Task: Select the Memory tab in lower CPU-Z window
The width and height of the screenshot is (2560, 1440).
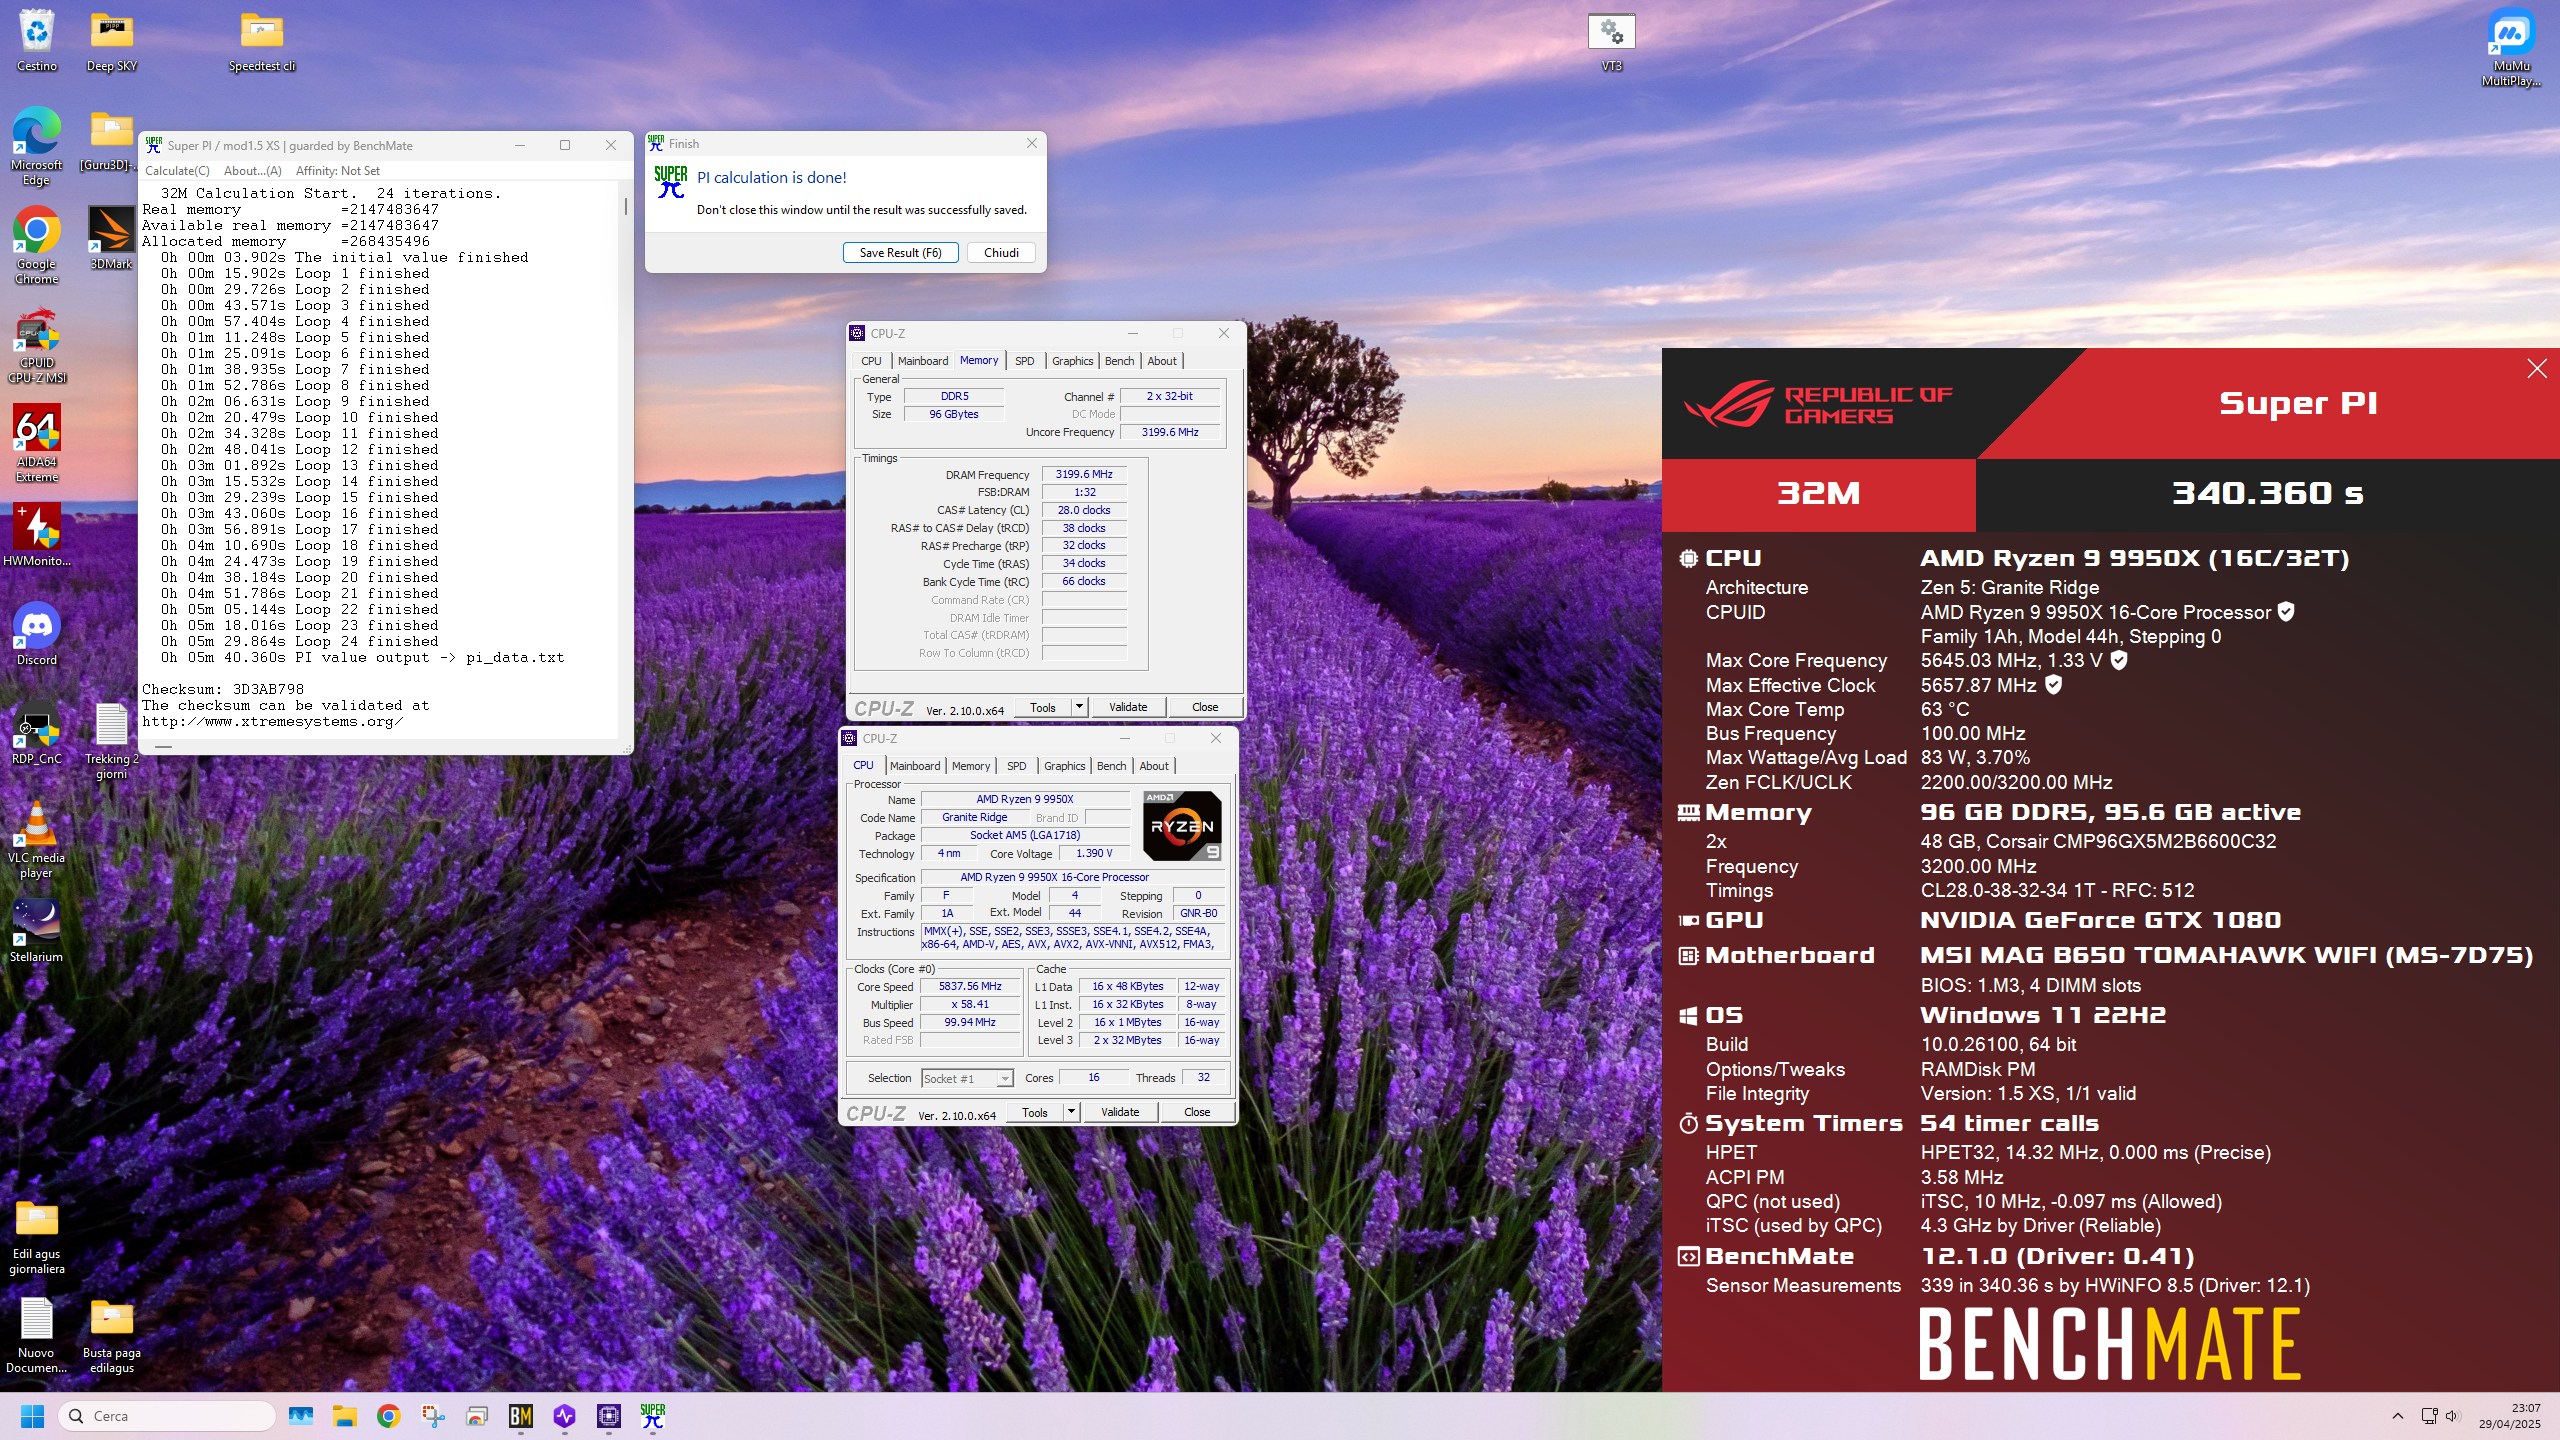Action: (x=971, y=766)
